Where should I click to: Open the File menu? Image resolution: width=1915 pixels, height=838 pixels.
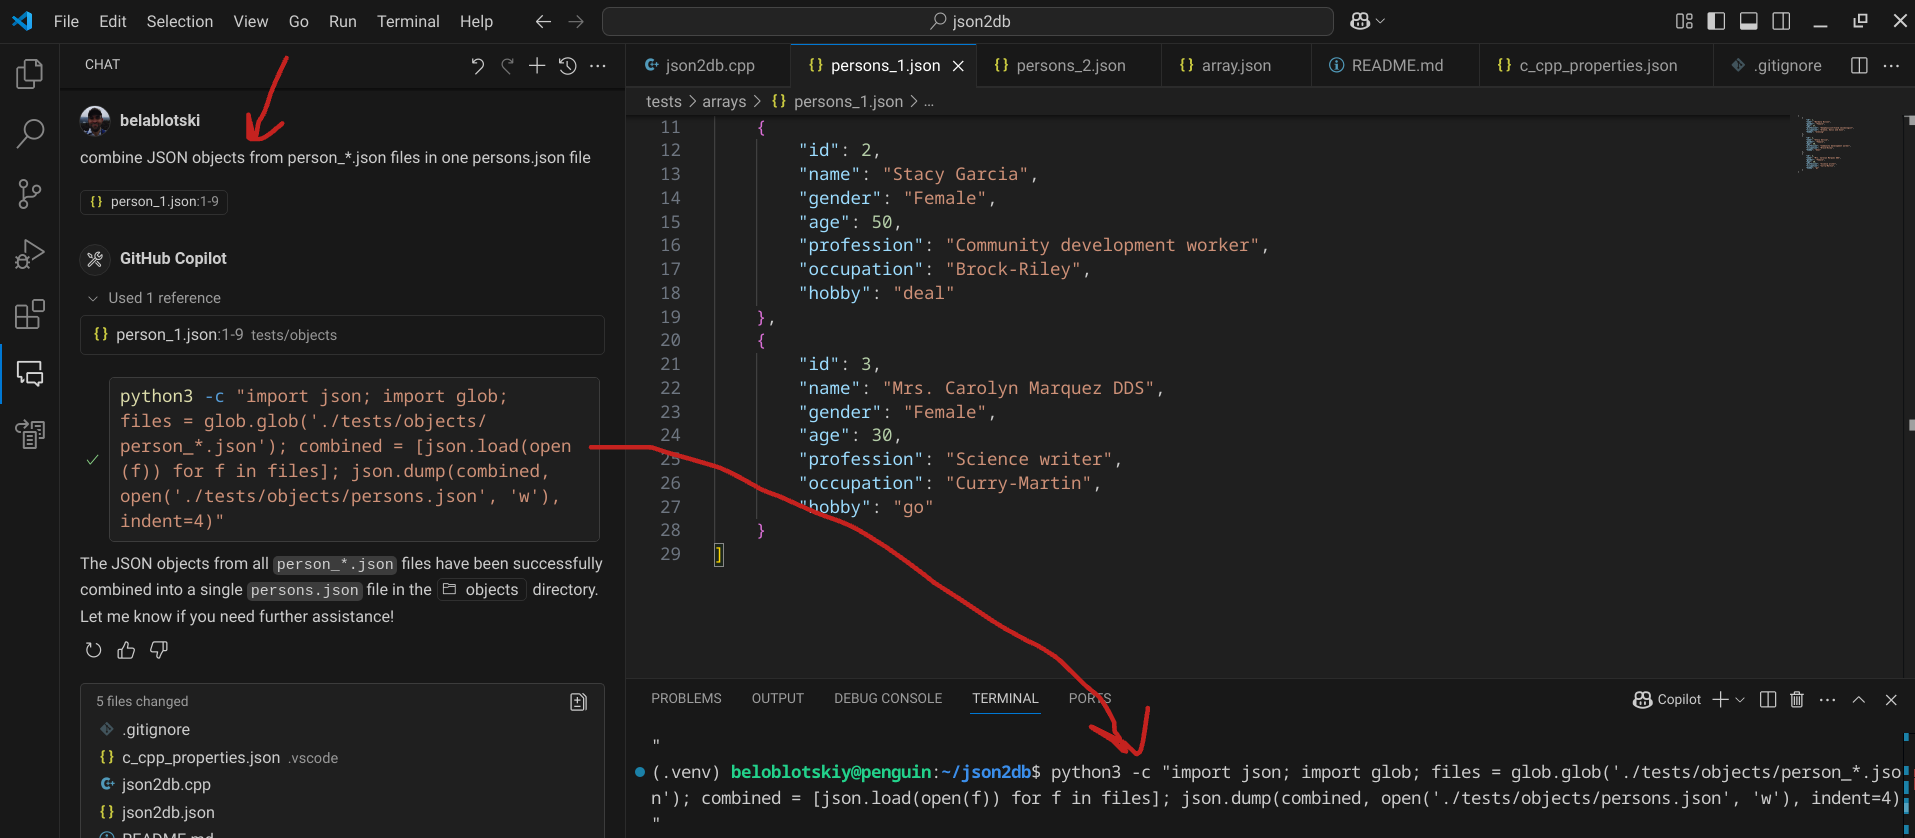click(x=66, y=21)
